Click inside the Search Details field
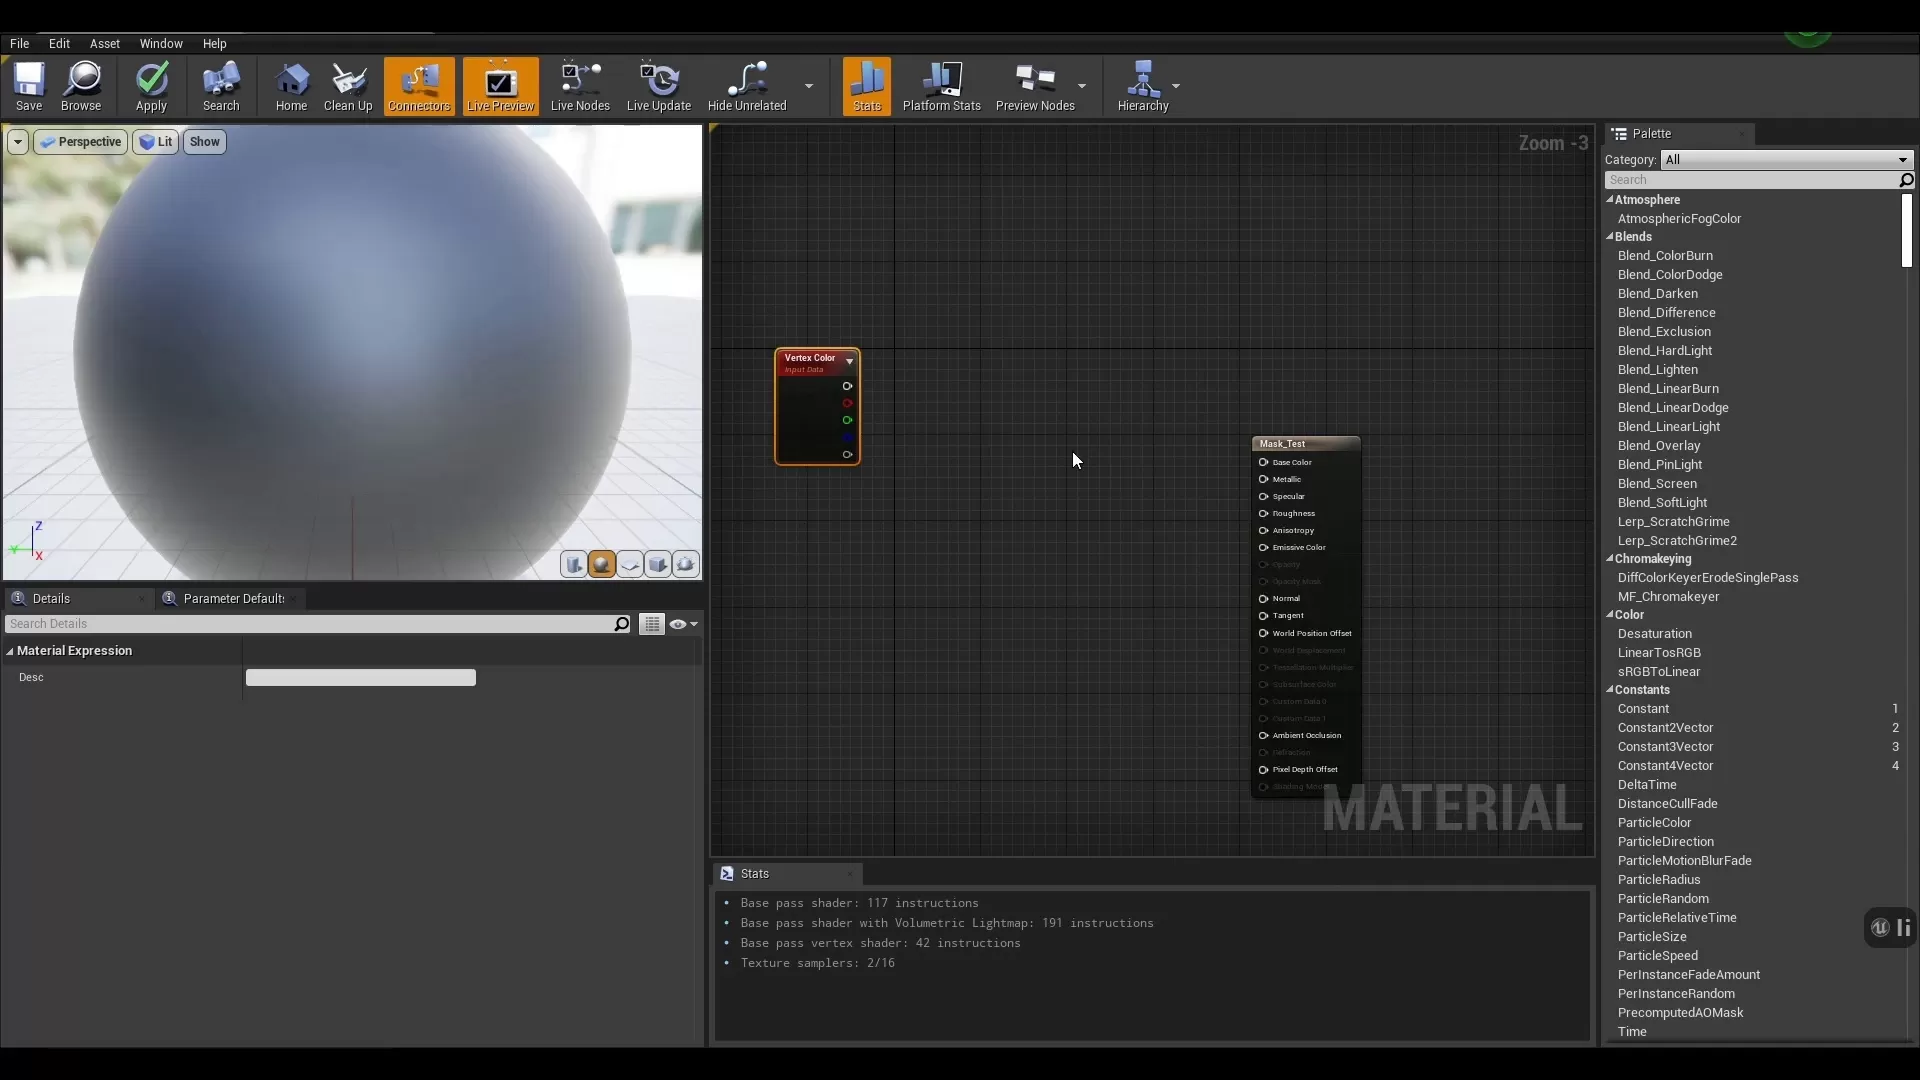This screenshot has height=1080, width=1920. [x=300, y=623]
